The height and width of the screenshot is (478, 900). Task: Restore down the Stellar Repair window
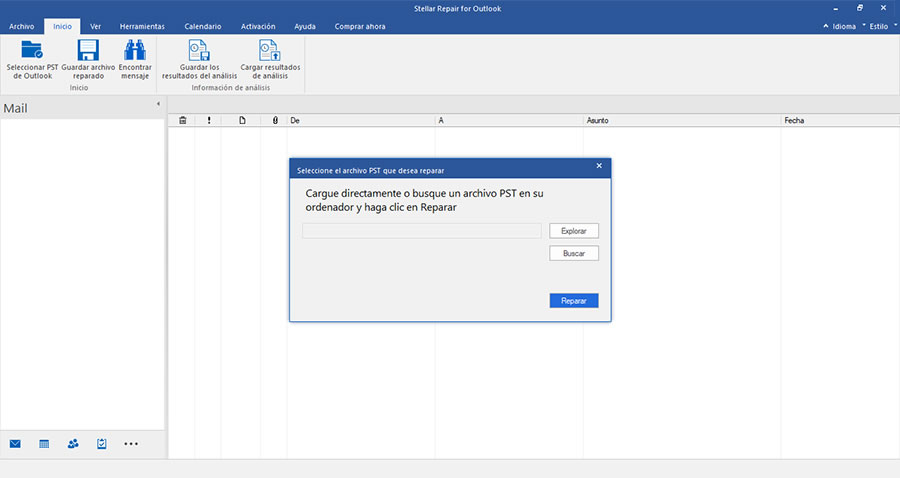[x=860, y=8]
